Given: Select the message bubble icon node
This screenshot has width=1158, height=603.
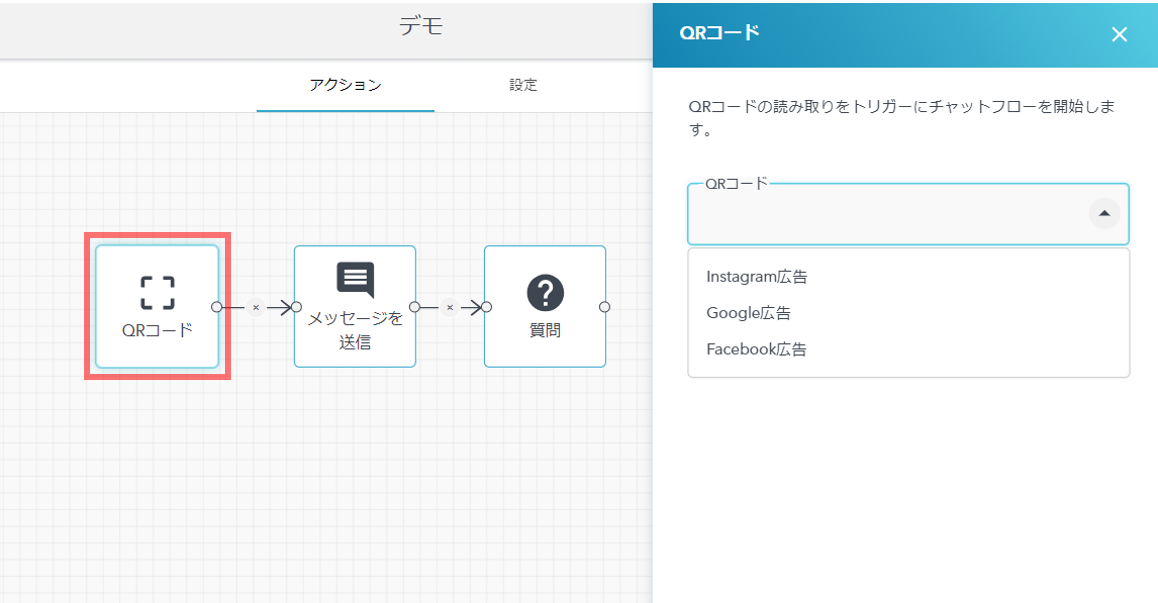Looking at the screenshot, I should [355, 280].
